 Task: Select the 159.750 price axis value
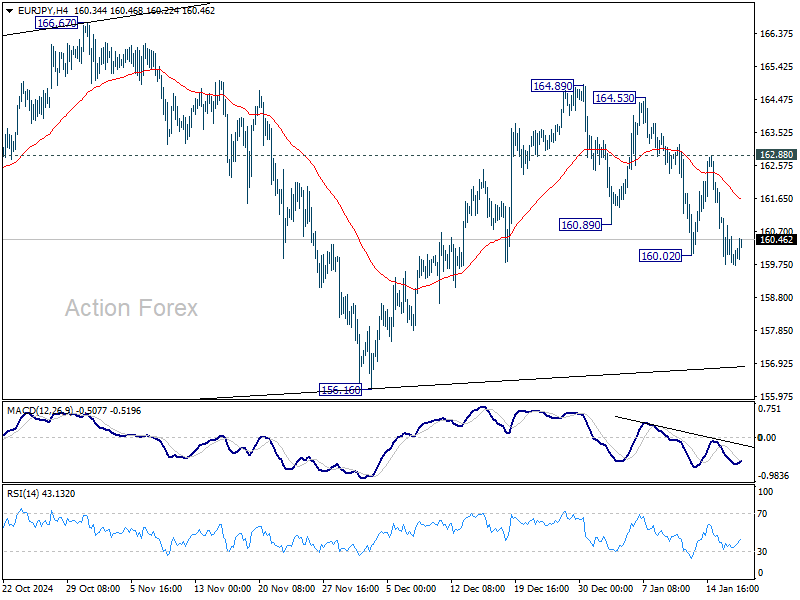click(777, 264)
